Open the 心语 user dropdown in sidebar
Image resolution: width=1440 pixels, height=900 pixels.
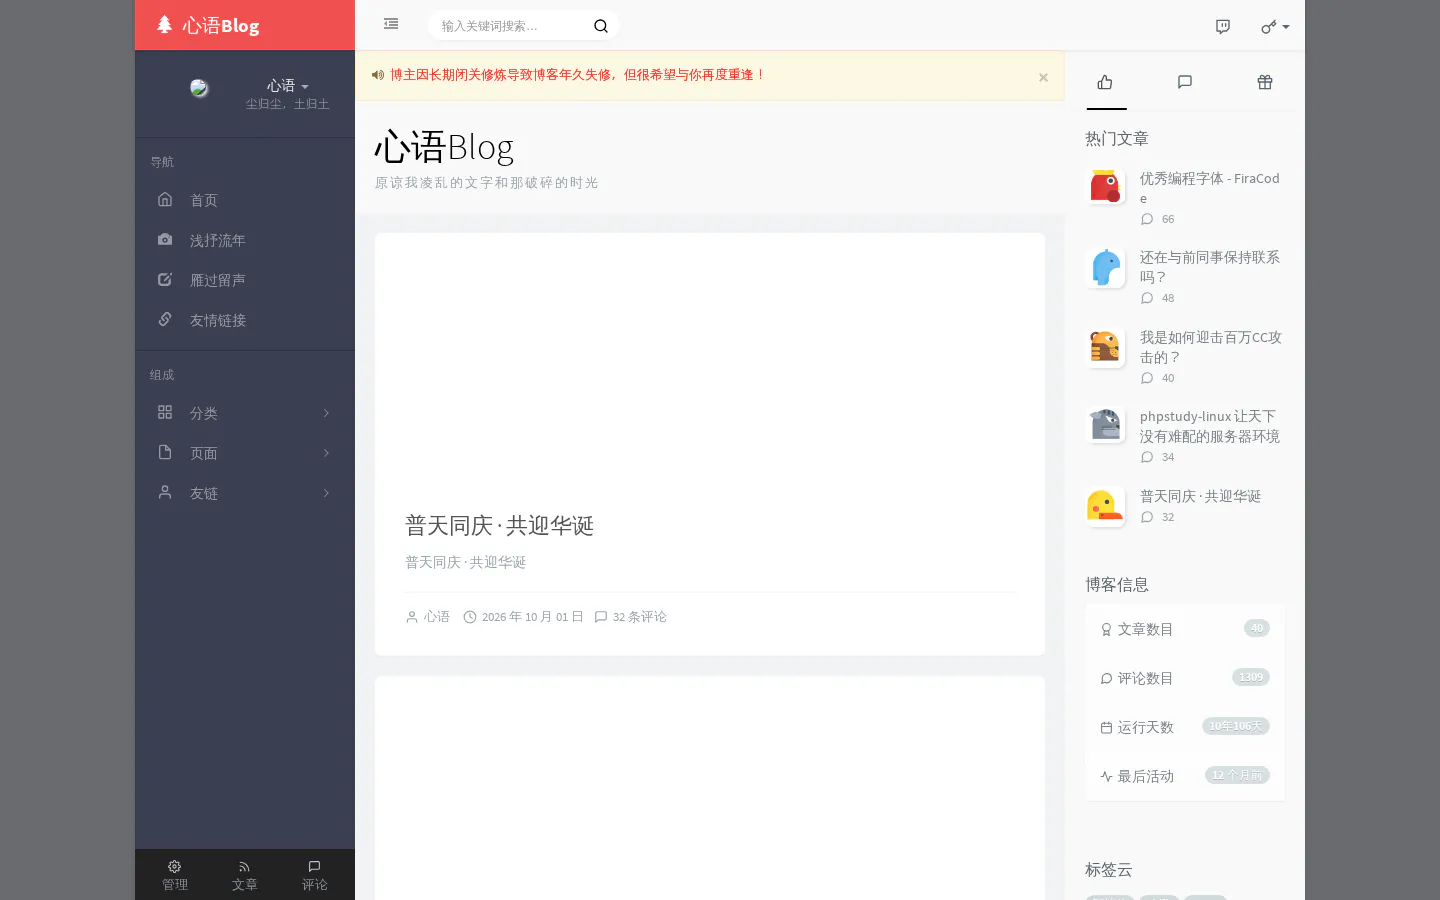287,86
